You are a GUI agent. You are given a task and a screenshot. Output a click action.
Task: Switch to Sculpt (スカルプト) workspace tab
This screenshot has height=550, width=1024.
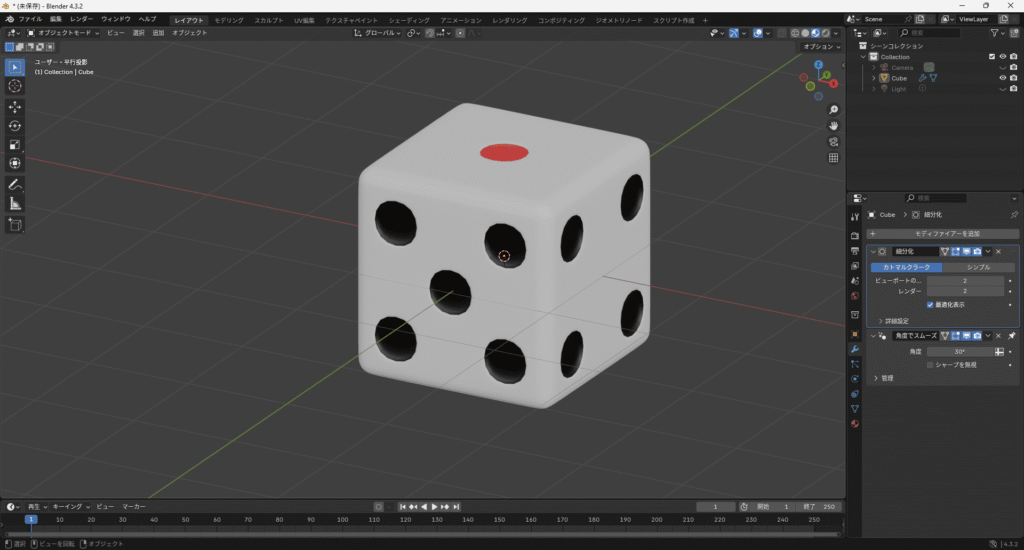tap(268, 20)
